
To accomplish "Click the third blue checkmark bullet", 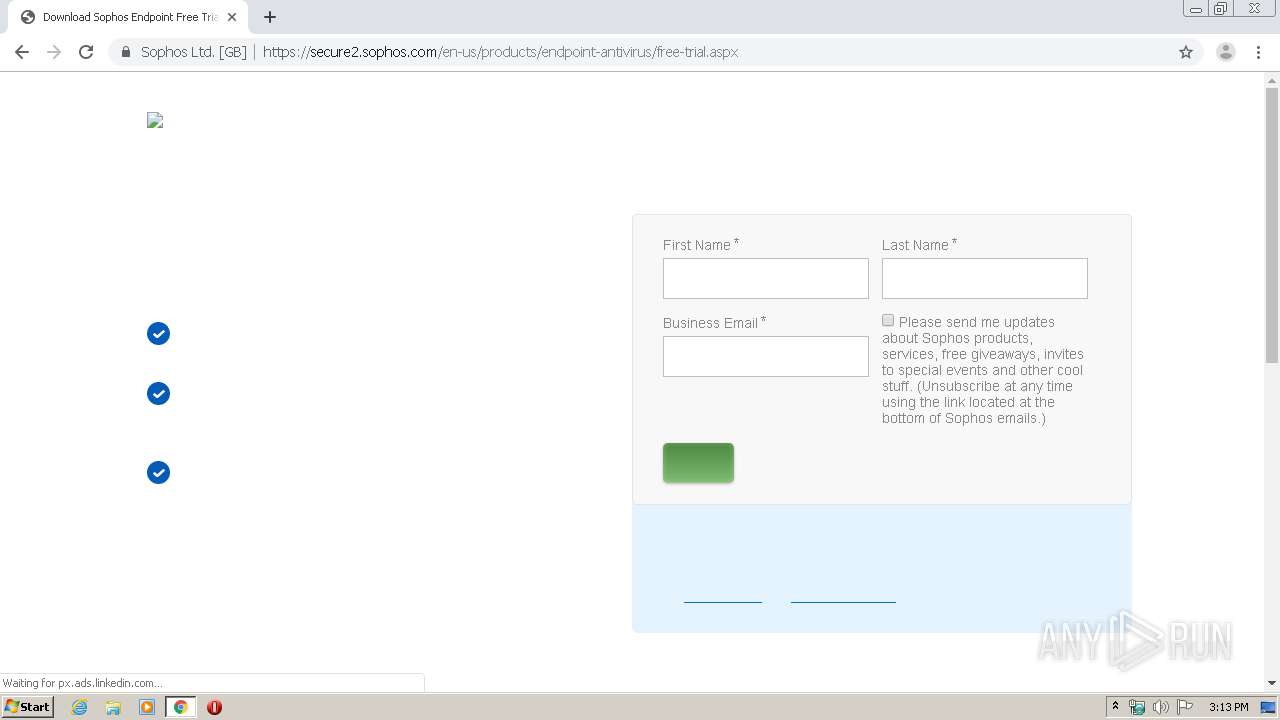I will point(158,472).
